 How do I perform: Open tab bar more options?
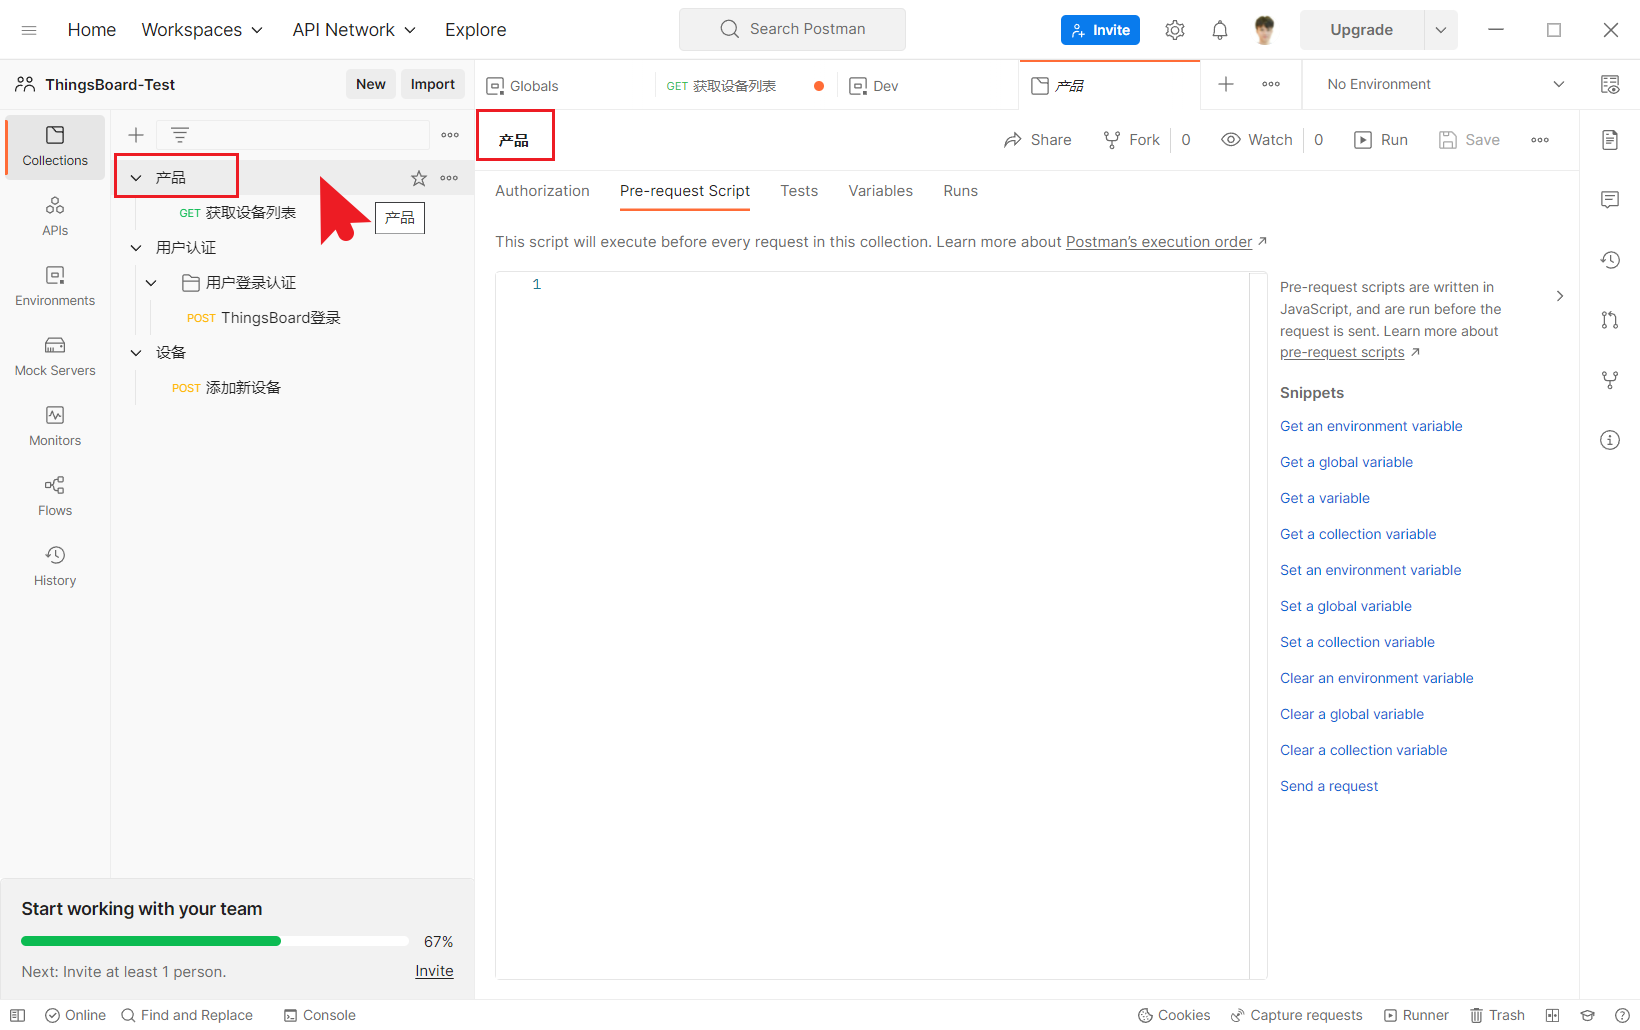pyautogui.click(x=1271, y=85)
